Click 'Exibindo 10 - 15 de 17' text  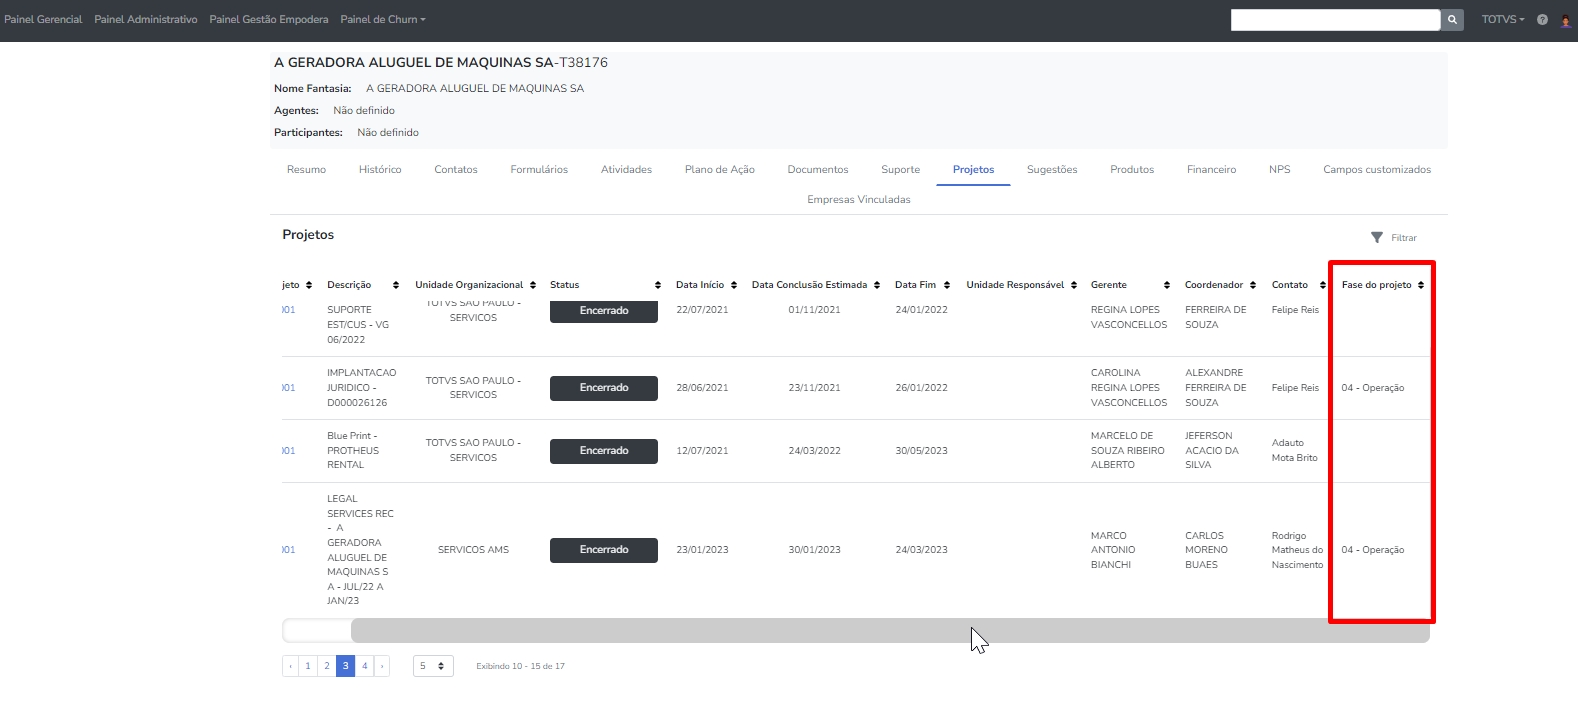tap(520, 666)
